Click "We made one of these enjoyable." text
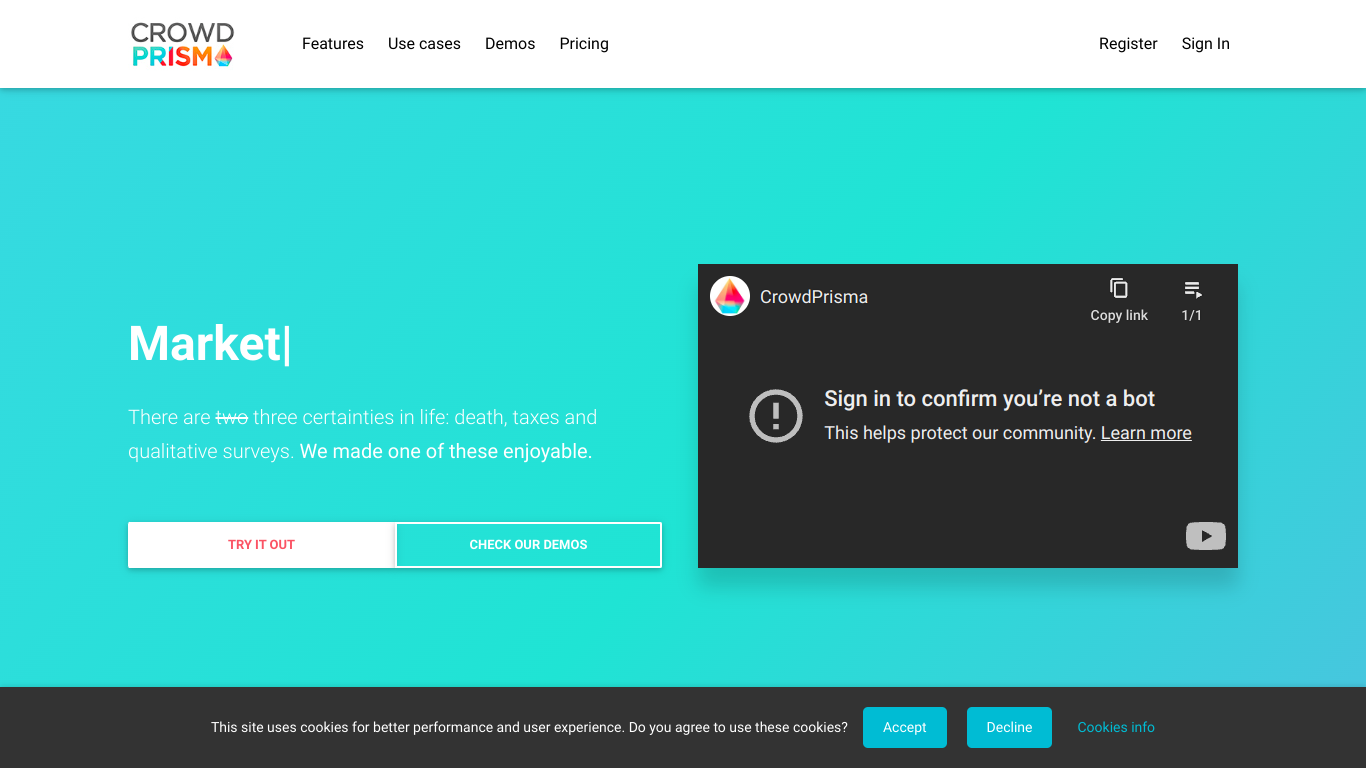 (446, 451)
